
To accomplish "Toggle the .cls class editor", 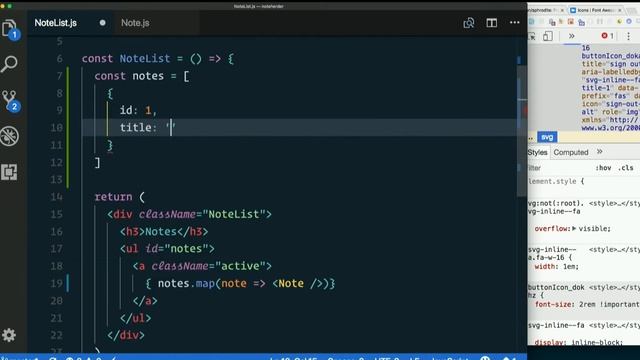I will (x=625, y=168).
